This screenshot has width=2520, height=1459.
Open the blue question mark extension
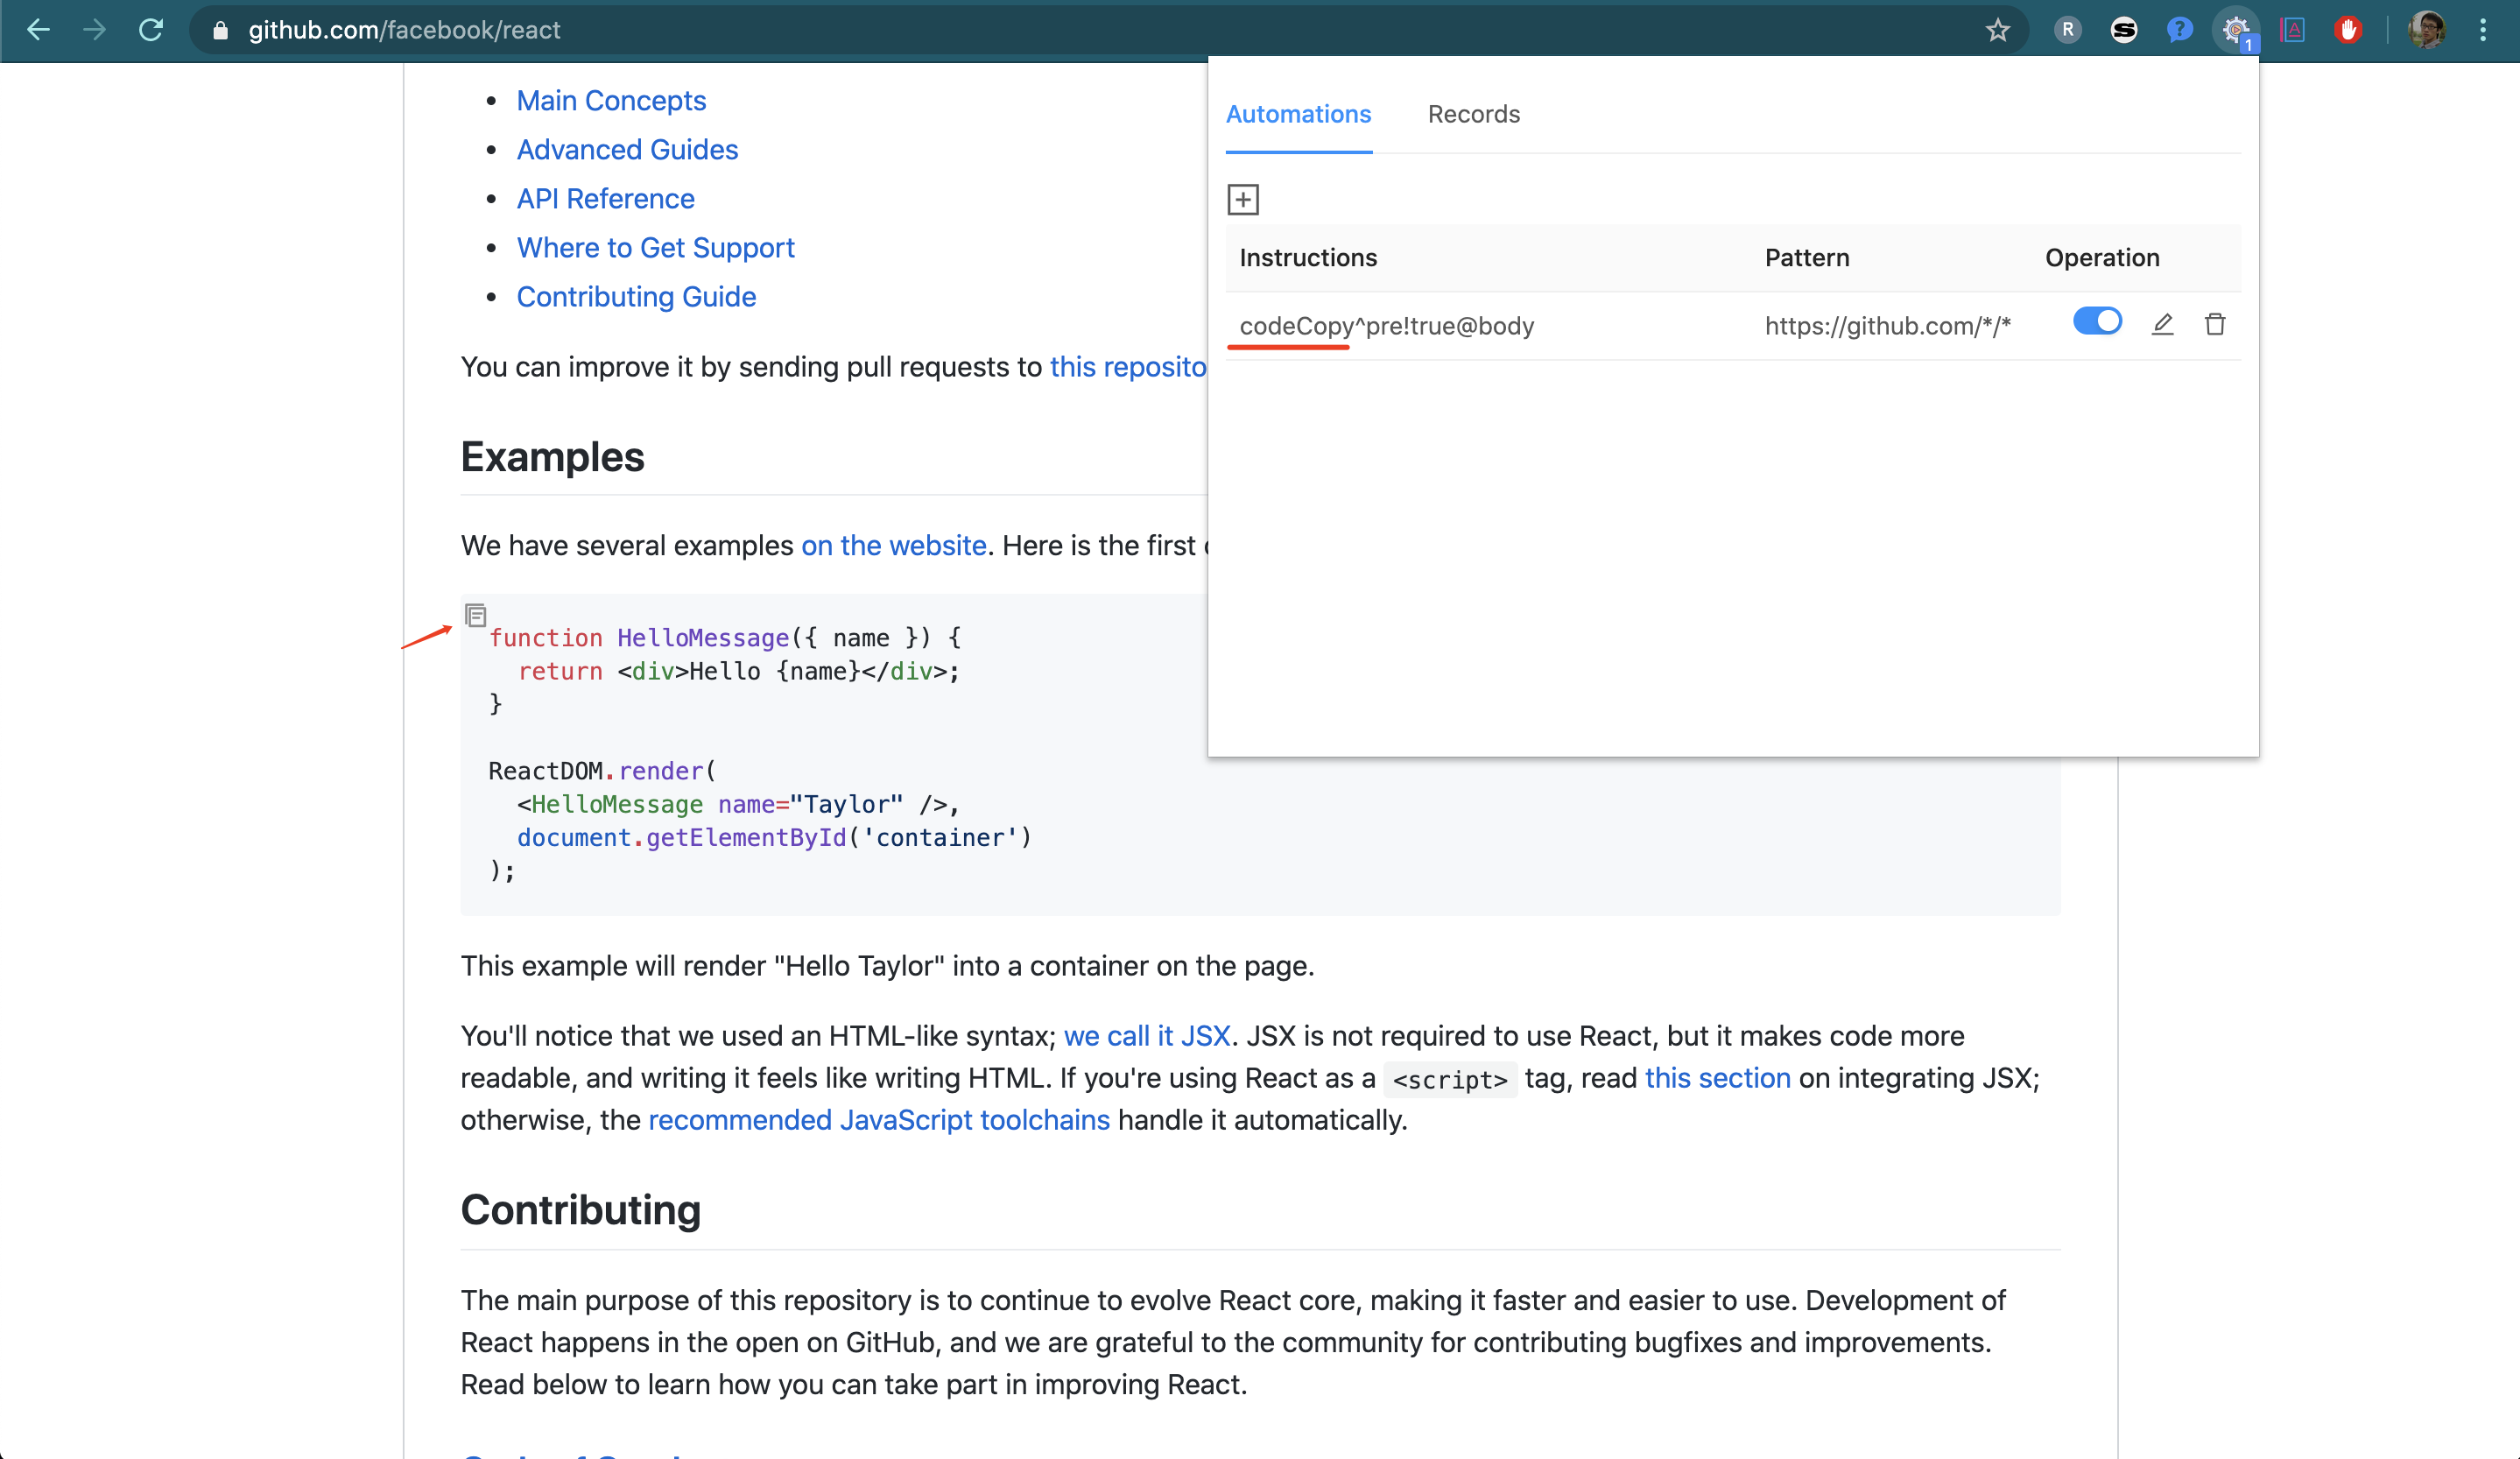click(x=2179, y=30)
